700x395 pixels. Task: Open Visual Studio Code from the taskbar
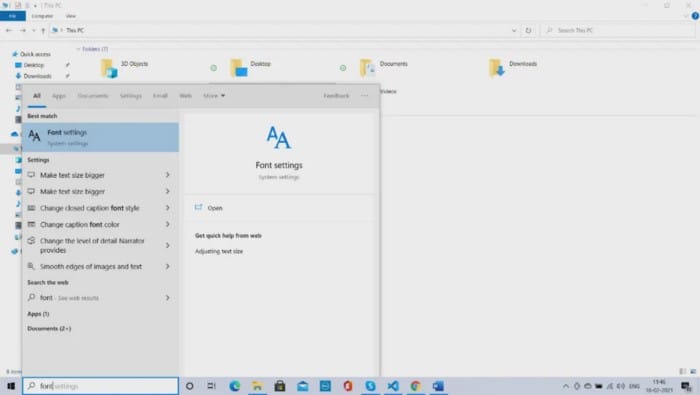tap(393, 386)
